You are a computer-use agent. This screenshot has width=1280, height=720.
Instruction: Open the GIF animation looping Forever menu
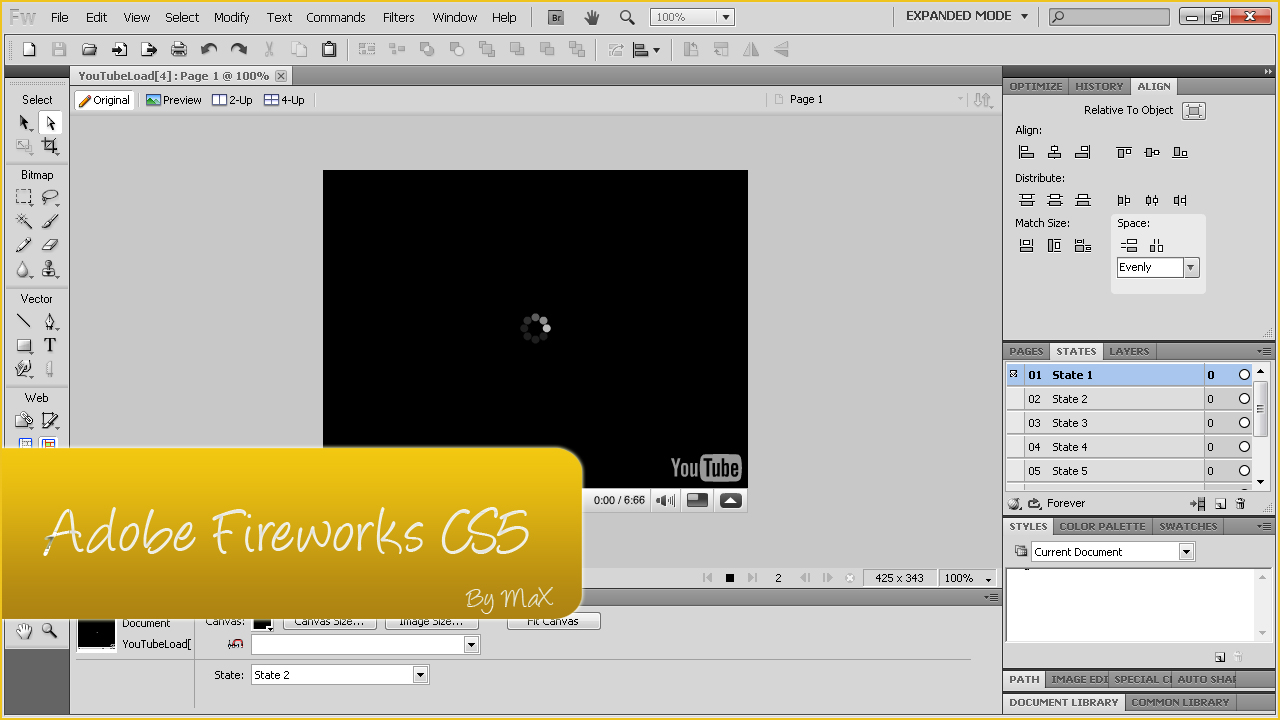click(x=1034, y=503)
